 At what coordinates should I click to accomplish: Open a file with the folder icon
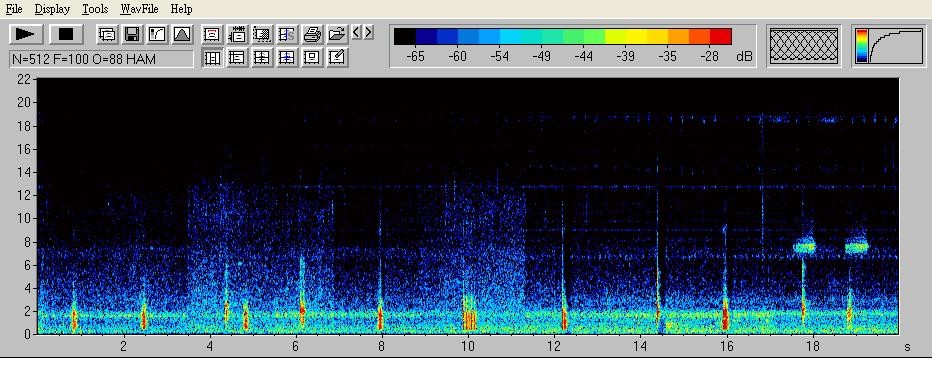pos(337,34)
